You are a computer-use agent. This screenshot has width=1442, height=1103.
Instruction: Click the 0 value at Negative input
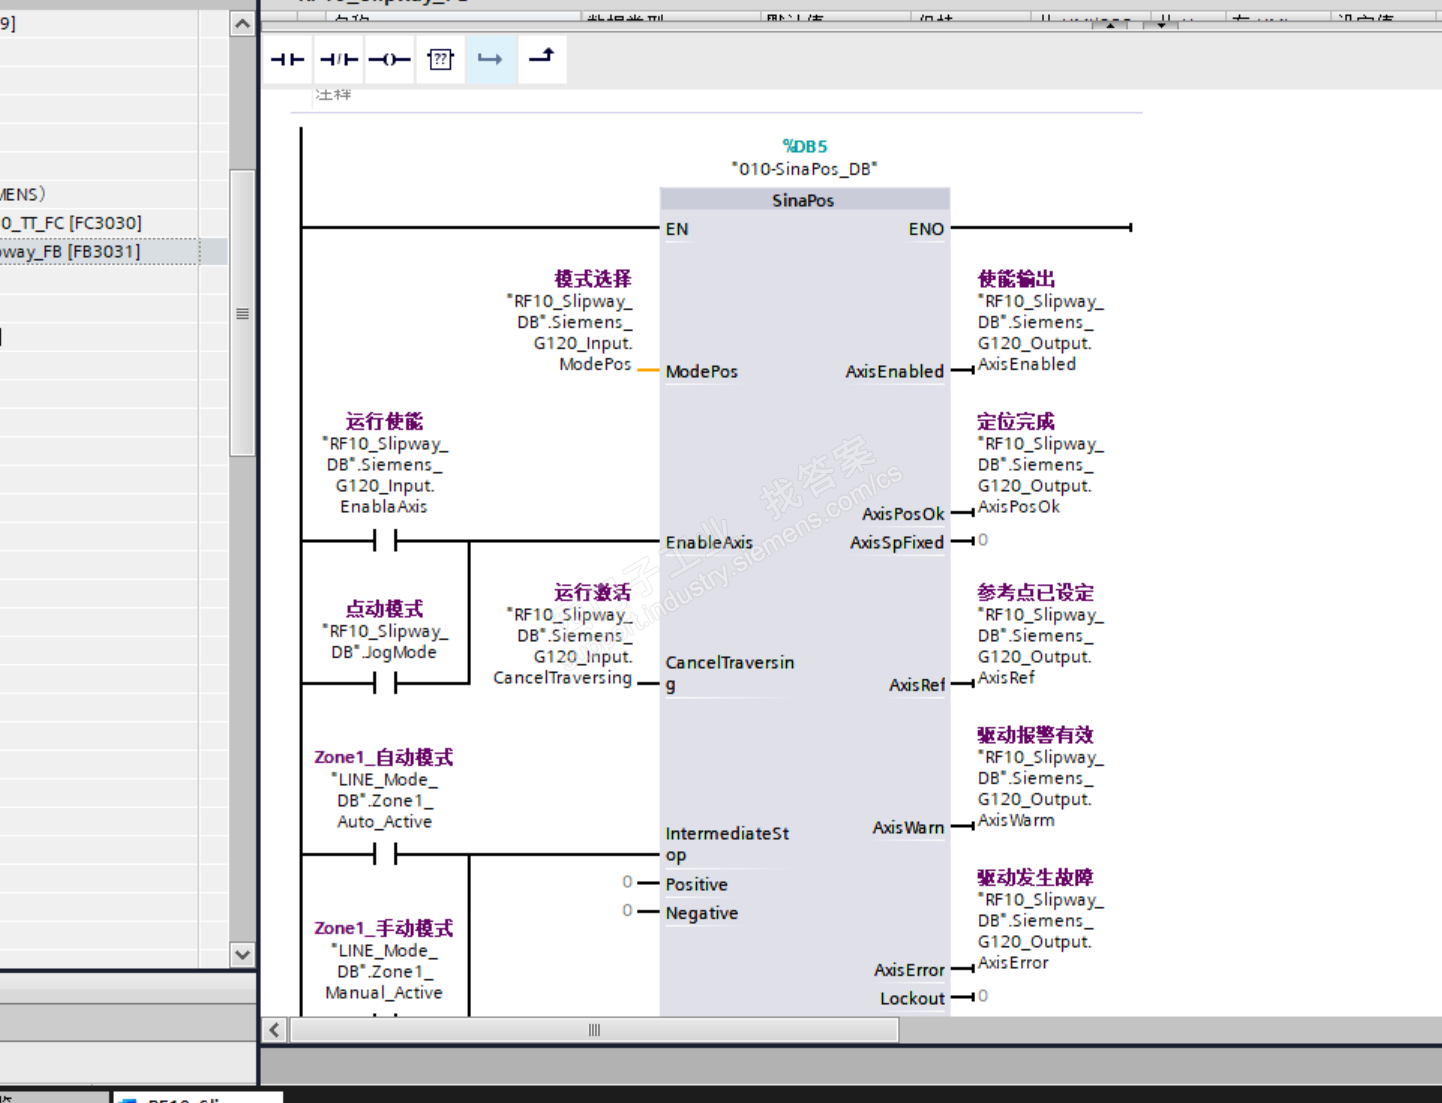click(x=627, y=910)
